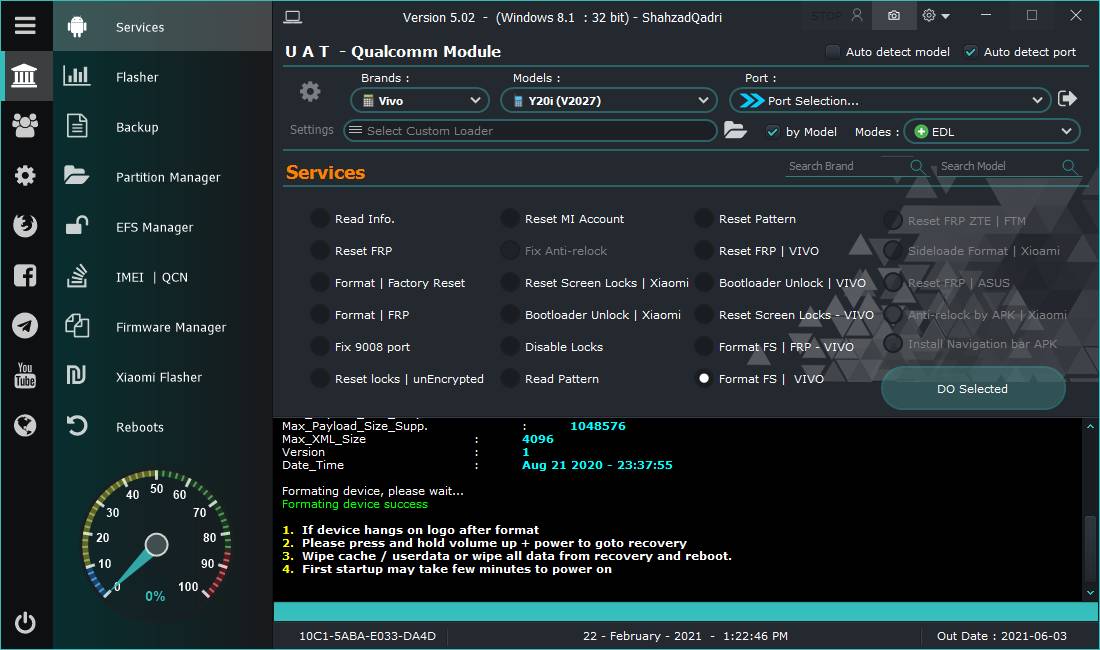The height and width of the screenshot is (650, 1100).
Task: Click the power icon at bottom left
Action: pos(25,622)
